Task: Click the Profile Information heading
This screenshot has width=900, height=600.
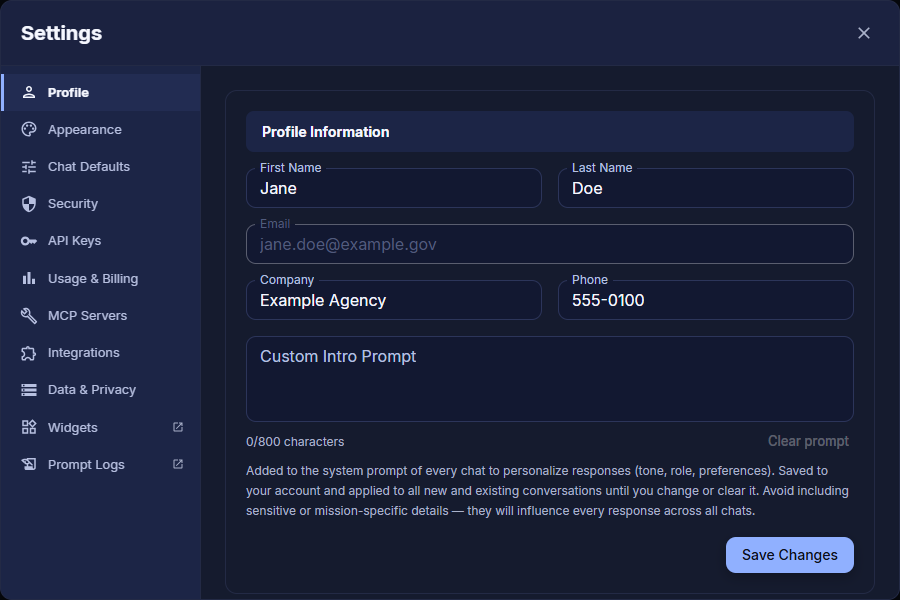Action: pyautogui.click(x=325, y=132)
